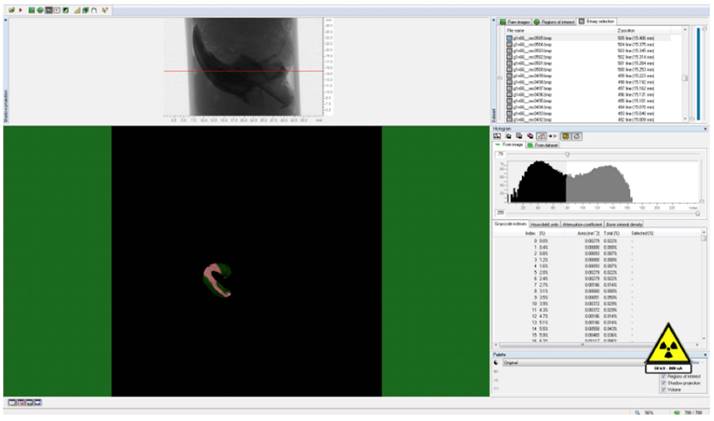Click the yellow ruler icon in the top toolbar
This screenshot has width=714, height=421.
click(x=77, y=10)
